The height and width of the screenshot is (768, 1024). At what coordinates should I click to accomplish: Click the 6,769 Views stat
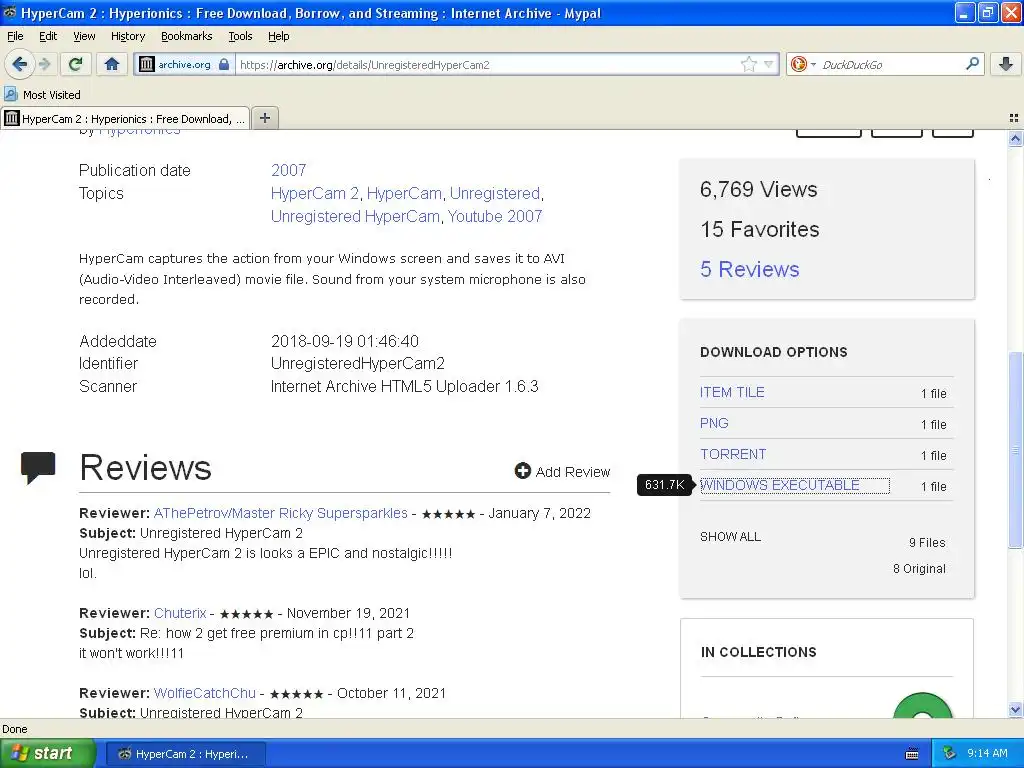[x=758, y=189]
